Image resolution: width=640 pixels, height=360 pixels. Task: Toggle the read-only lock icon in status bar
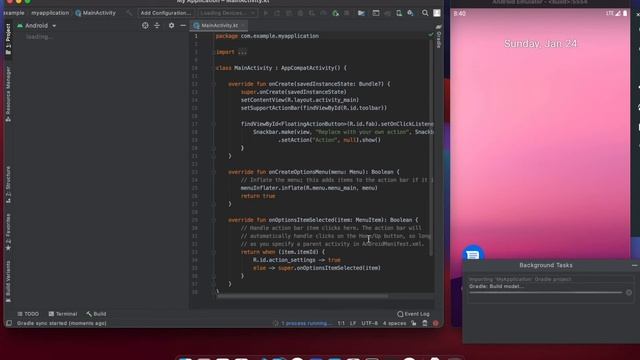[414, 323]
